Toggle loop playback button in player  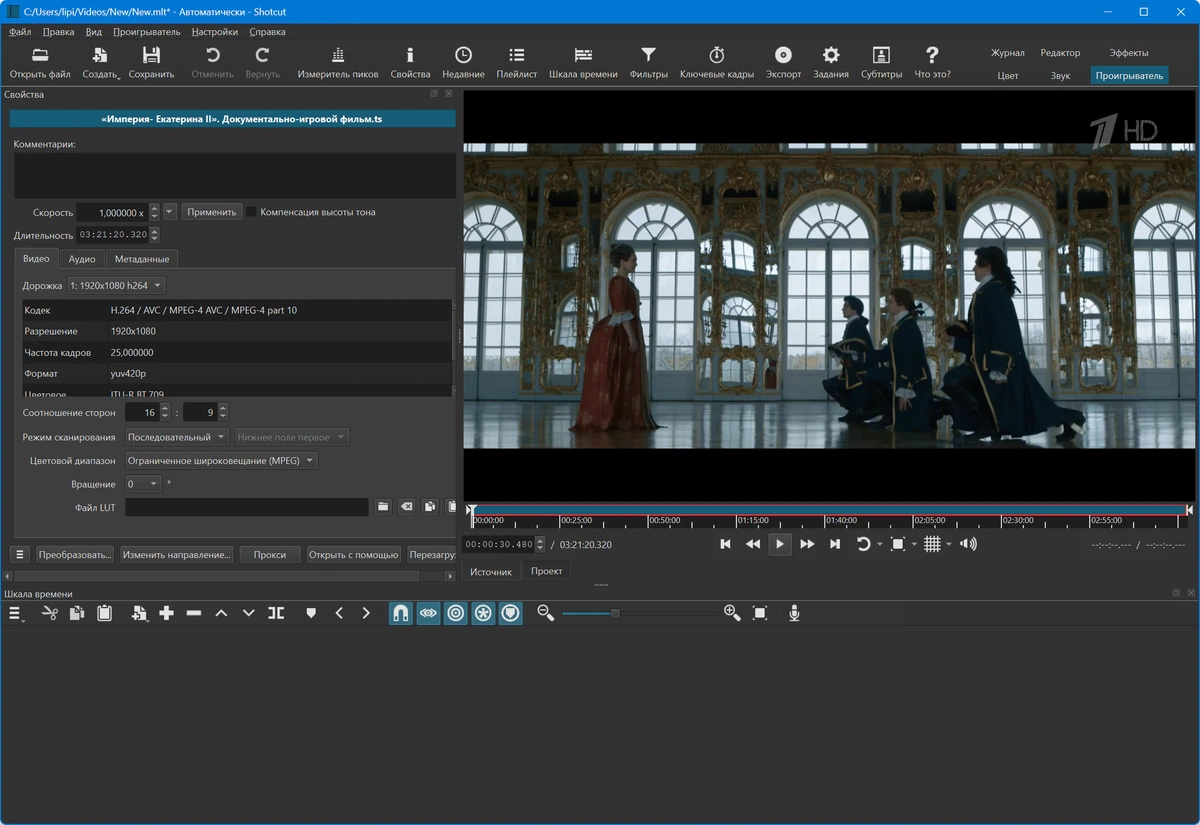(x=863, y=544)
